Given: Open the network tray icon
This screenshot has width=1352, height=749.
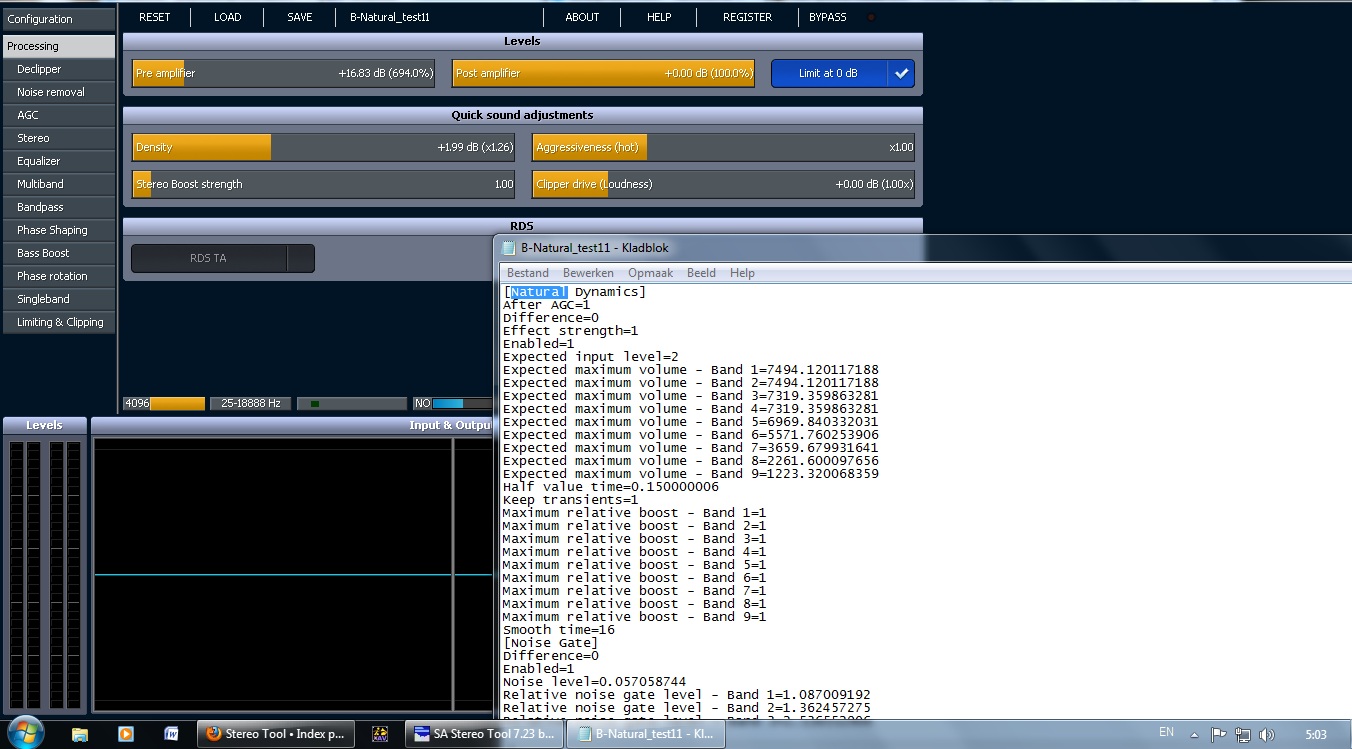Looking at the screenshot, I should click(1244, 735).
